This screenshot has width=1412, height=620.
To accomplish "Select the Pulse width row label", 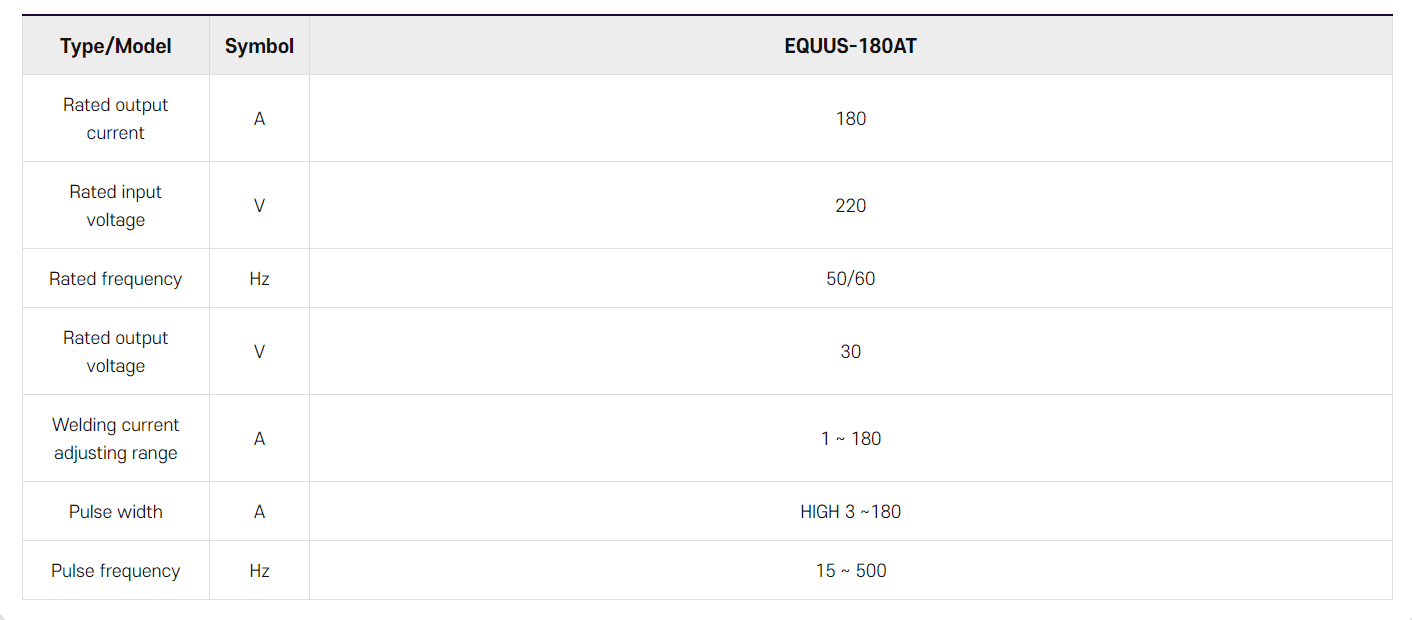I will point(116,512).
